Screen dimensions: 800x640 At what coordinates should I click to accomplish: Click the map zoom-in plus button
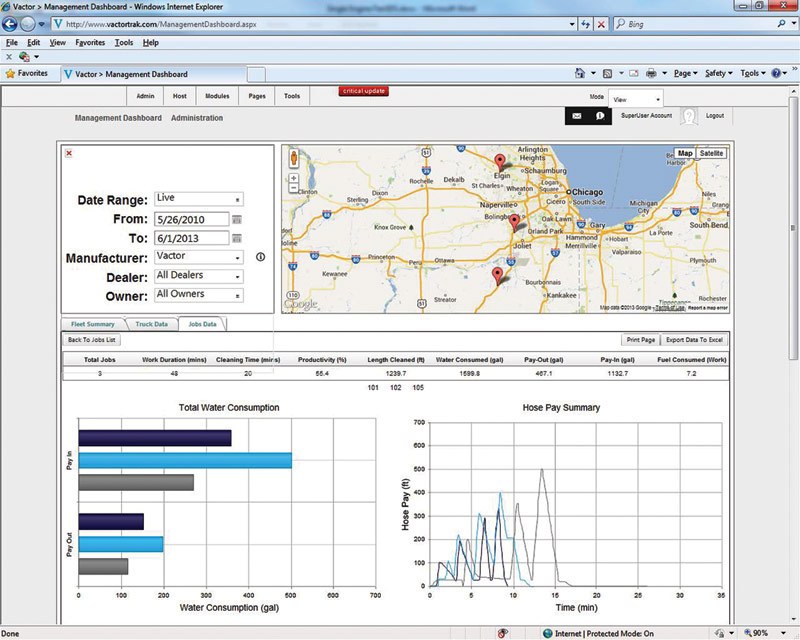[294, 179]
